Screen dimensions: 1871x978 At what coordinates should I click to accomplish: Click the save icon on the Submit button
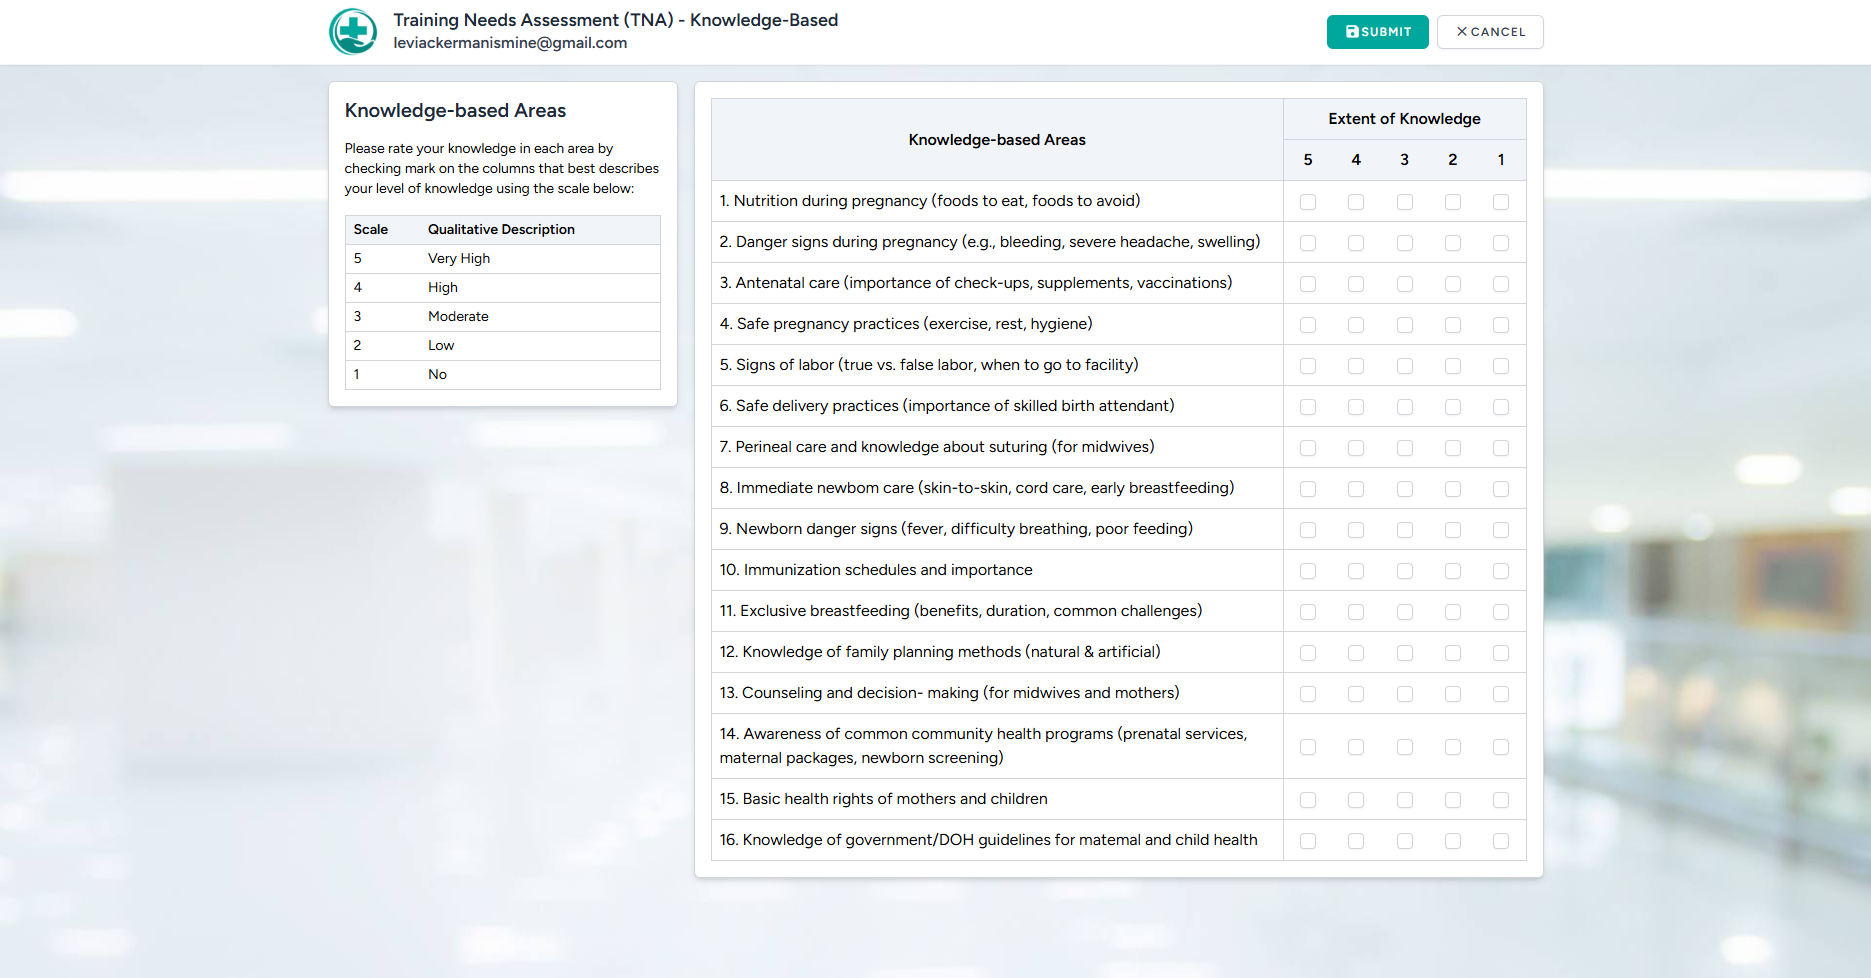tap(1351, 31)
